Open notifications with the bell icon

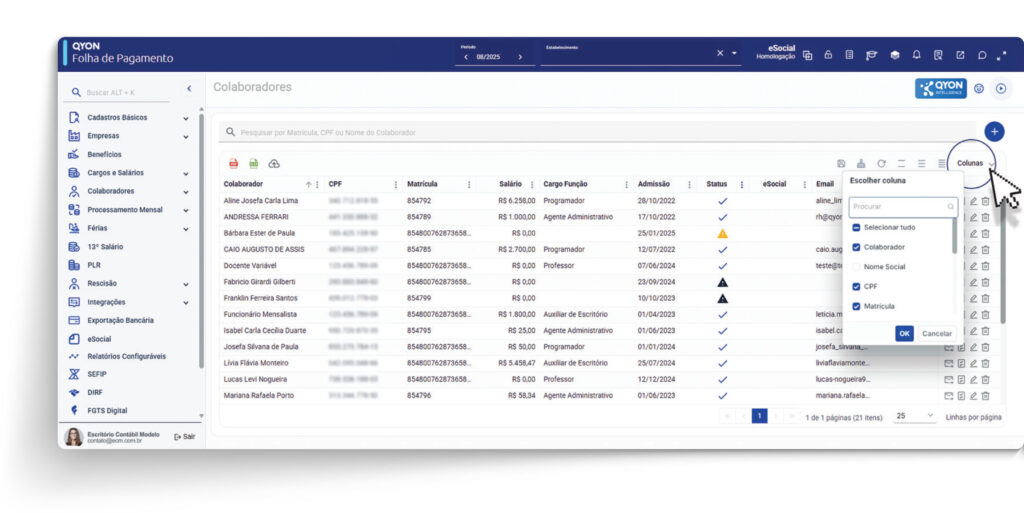(x=916, y=55)
